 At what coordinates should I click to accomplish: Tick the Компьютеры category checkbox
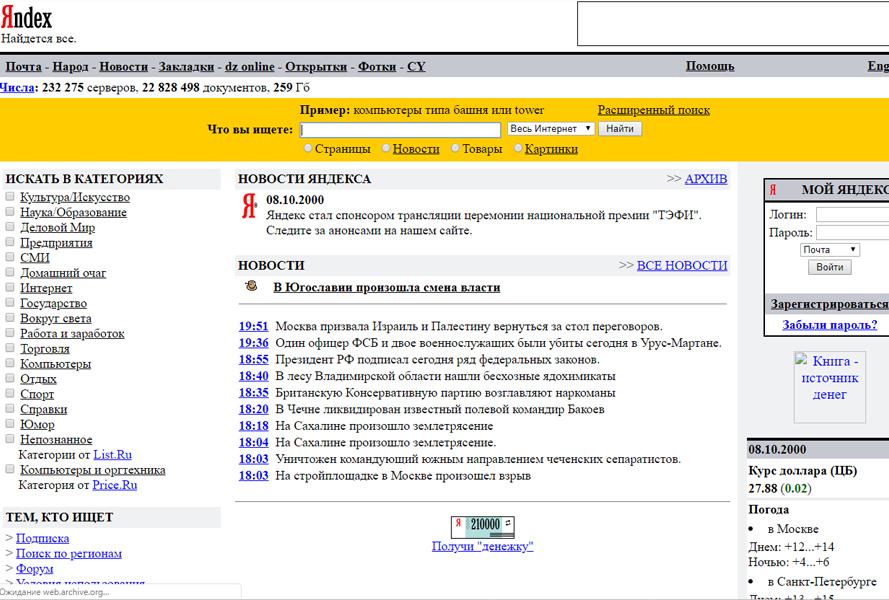[x=10, y=364]
